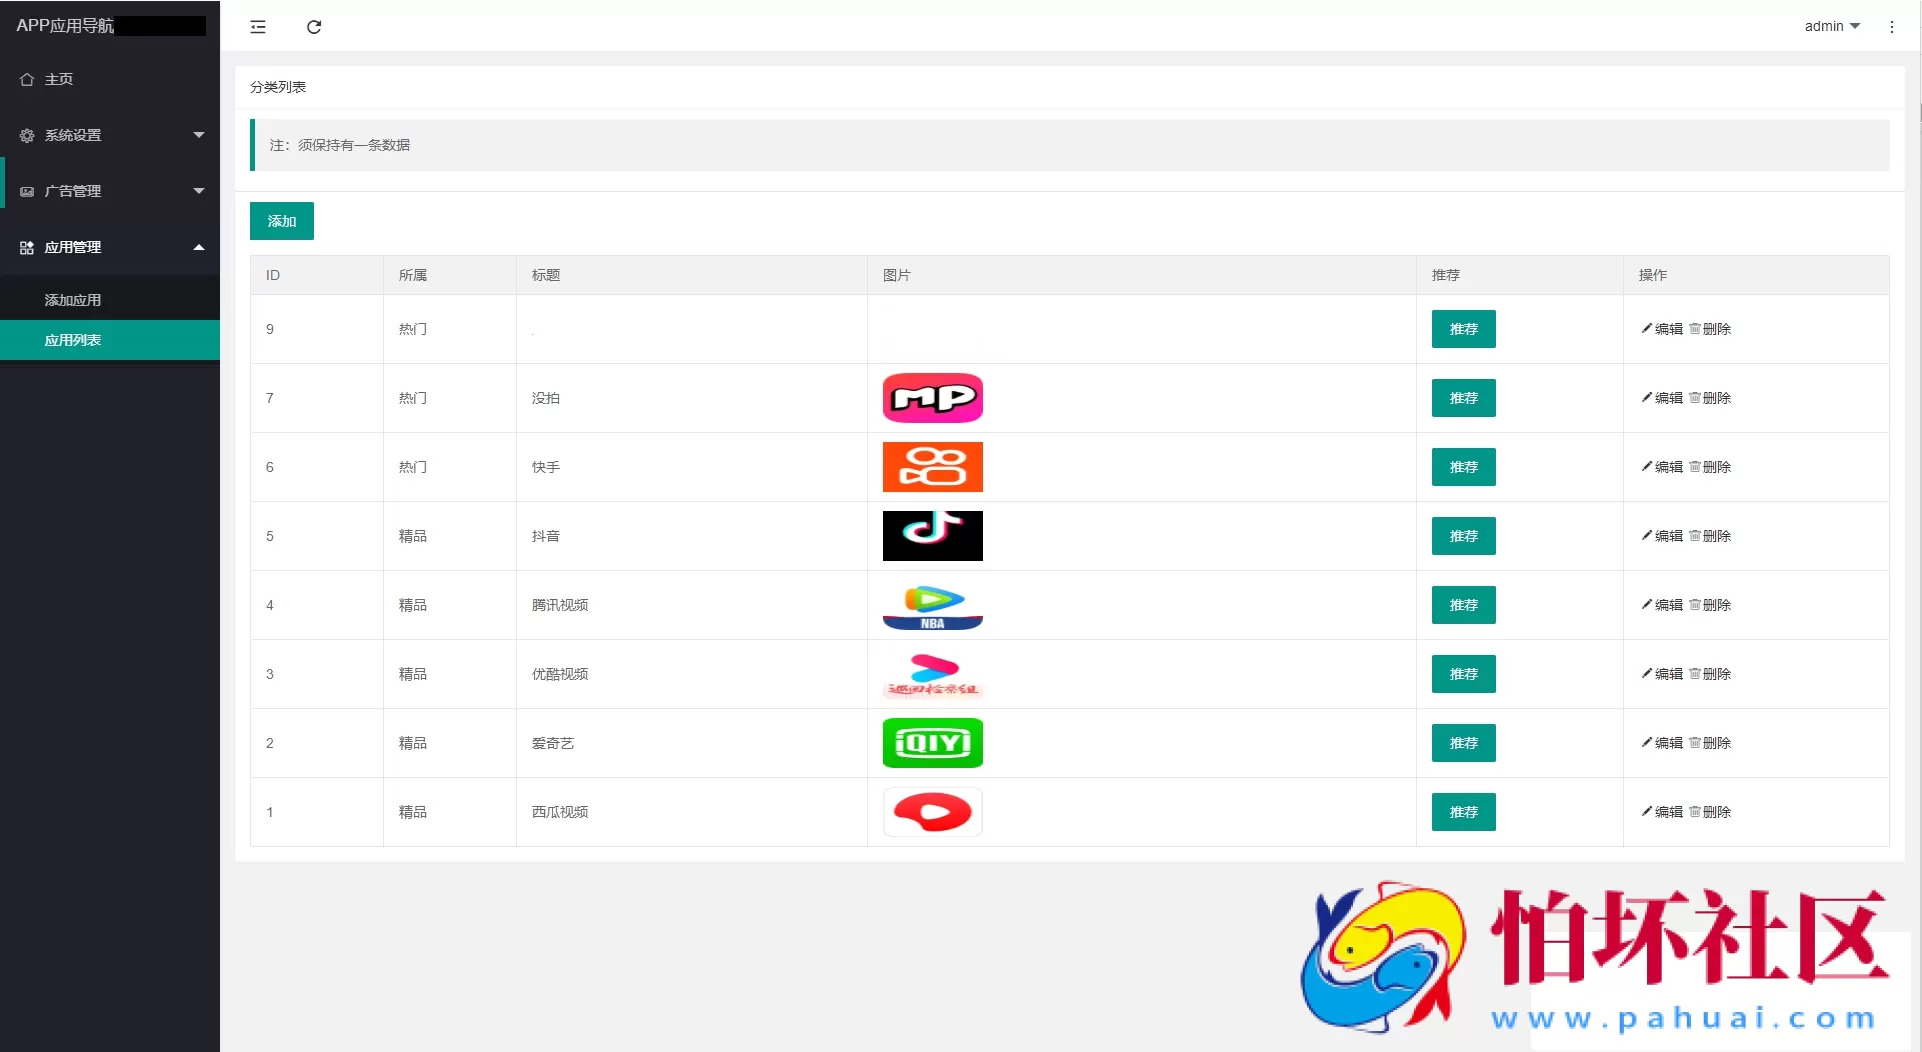1922x1052 pixels.
Task: Toggle the 推荐 button for 腾讯视频
Action: [1463, 605]
